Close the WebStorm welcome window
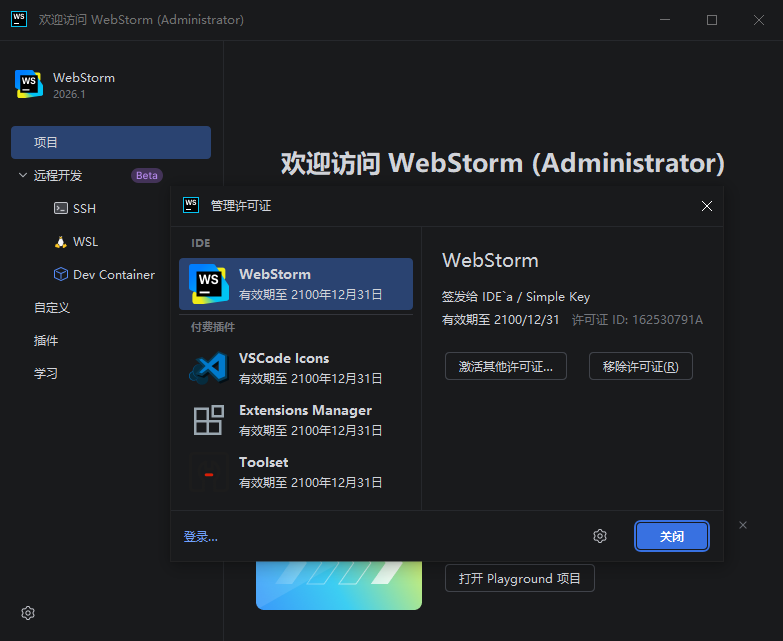 (759, 19)
